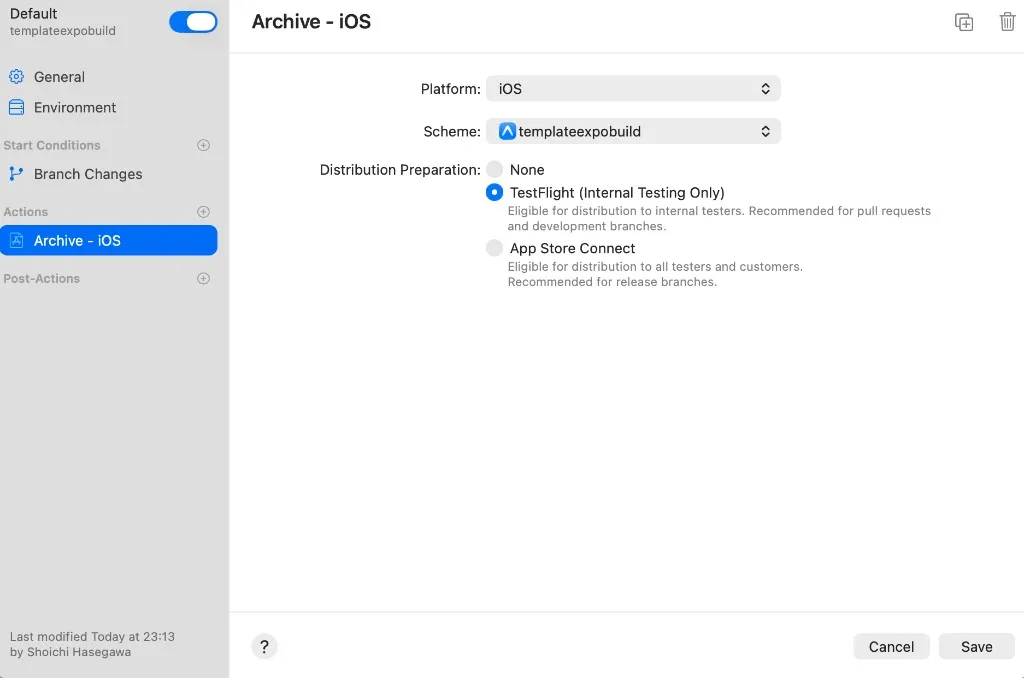
Task: Select Archive - iOS action row
Action: coord(108,240)
